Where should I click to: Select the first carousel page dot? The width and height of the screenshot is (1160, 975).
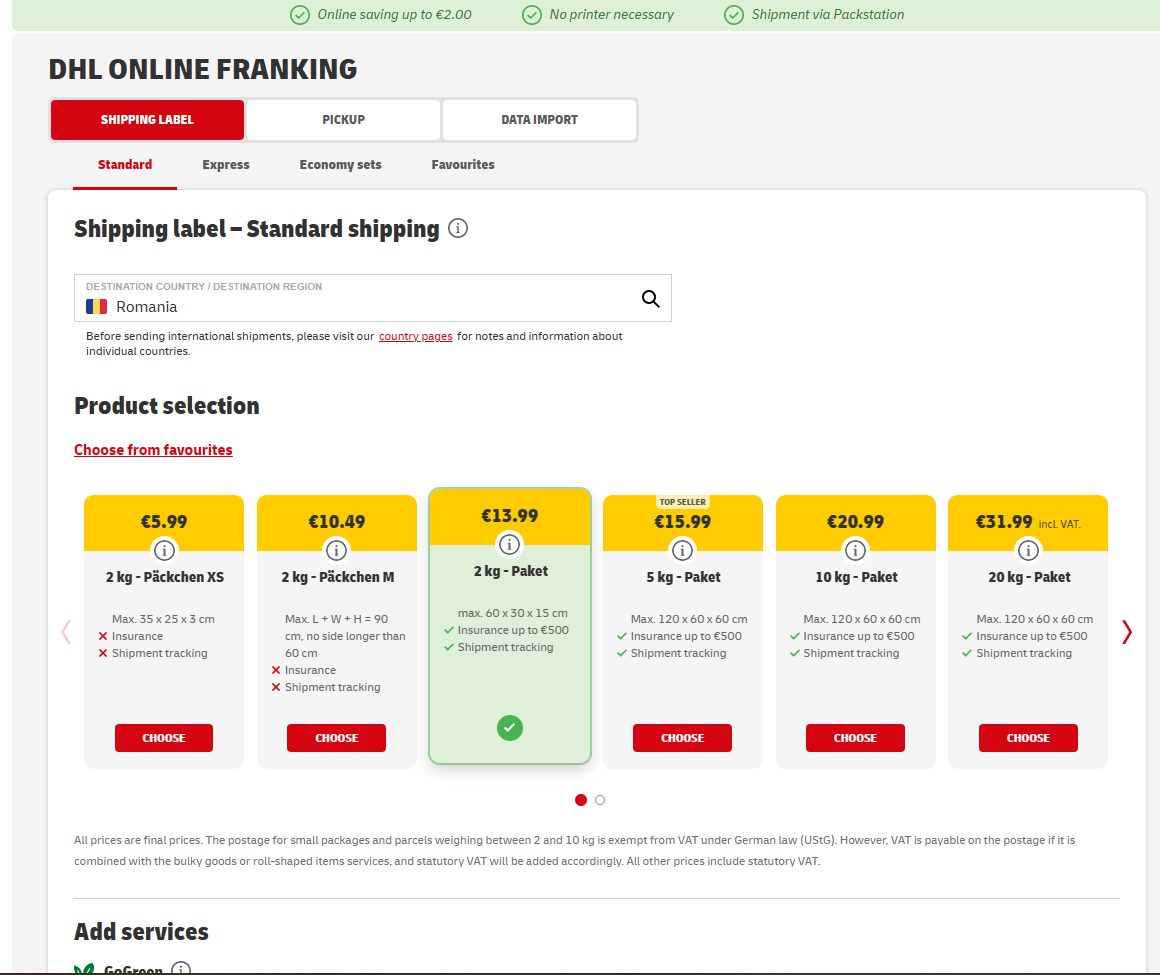pyautogui.click(x=581, y=800)
